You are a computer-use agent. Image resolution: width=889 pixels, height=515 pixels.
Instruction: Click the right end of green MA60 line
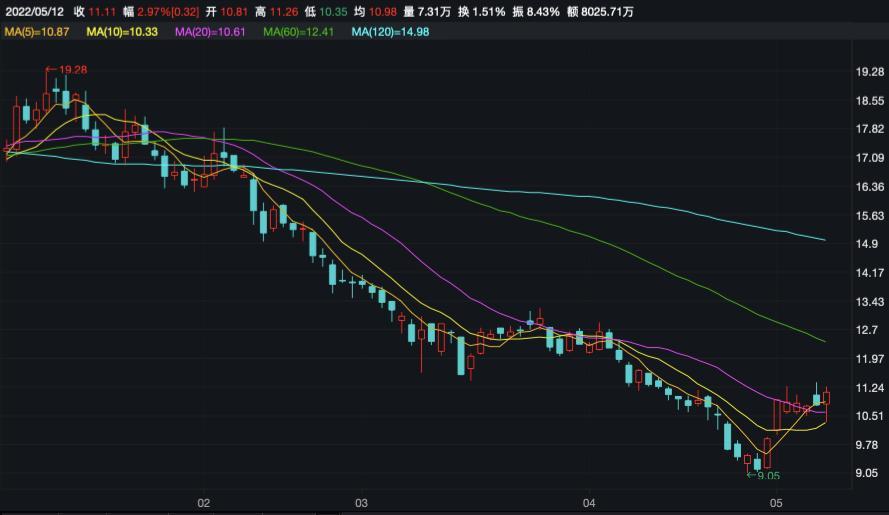tap(823, 341)
